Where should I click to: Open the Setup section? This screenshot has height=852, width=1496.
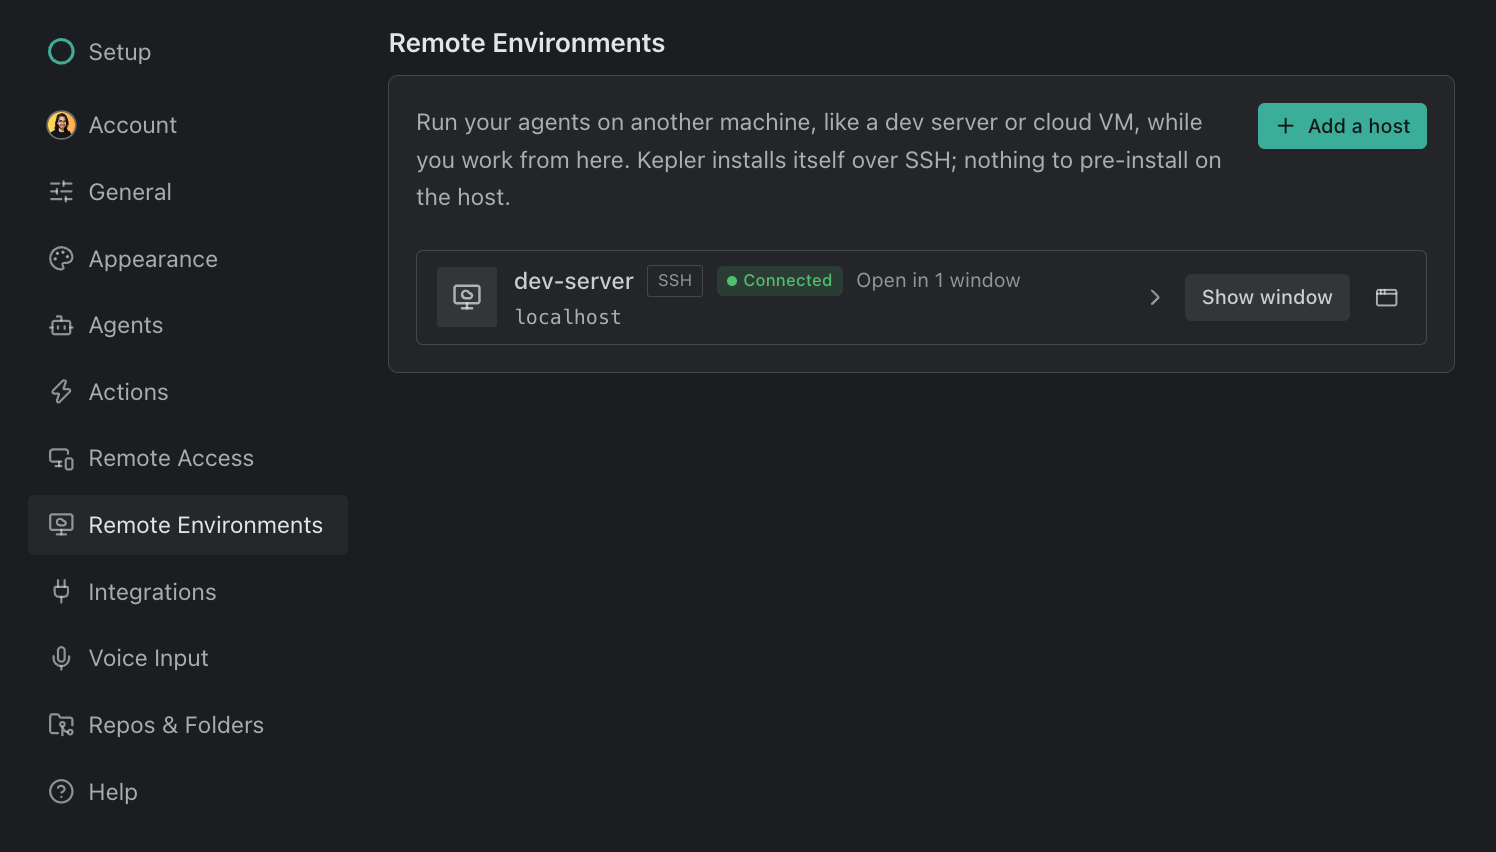[x=188, y=51]
